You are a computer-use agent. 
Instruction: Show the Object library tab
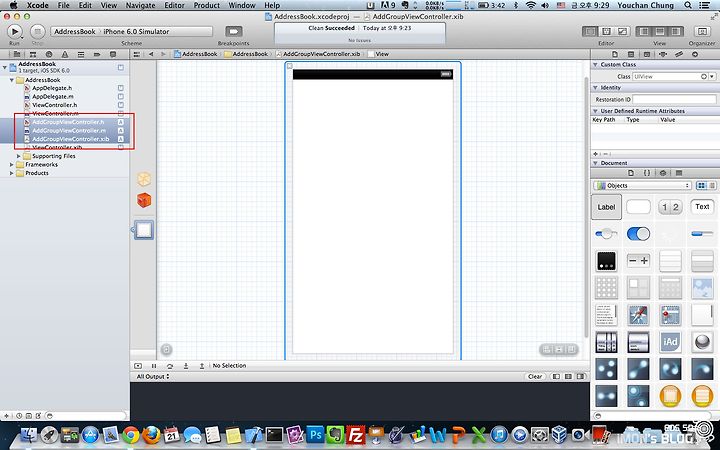663,173
